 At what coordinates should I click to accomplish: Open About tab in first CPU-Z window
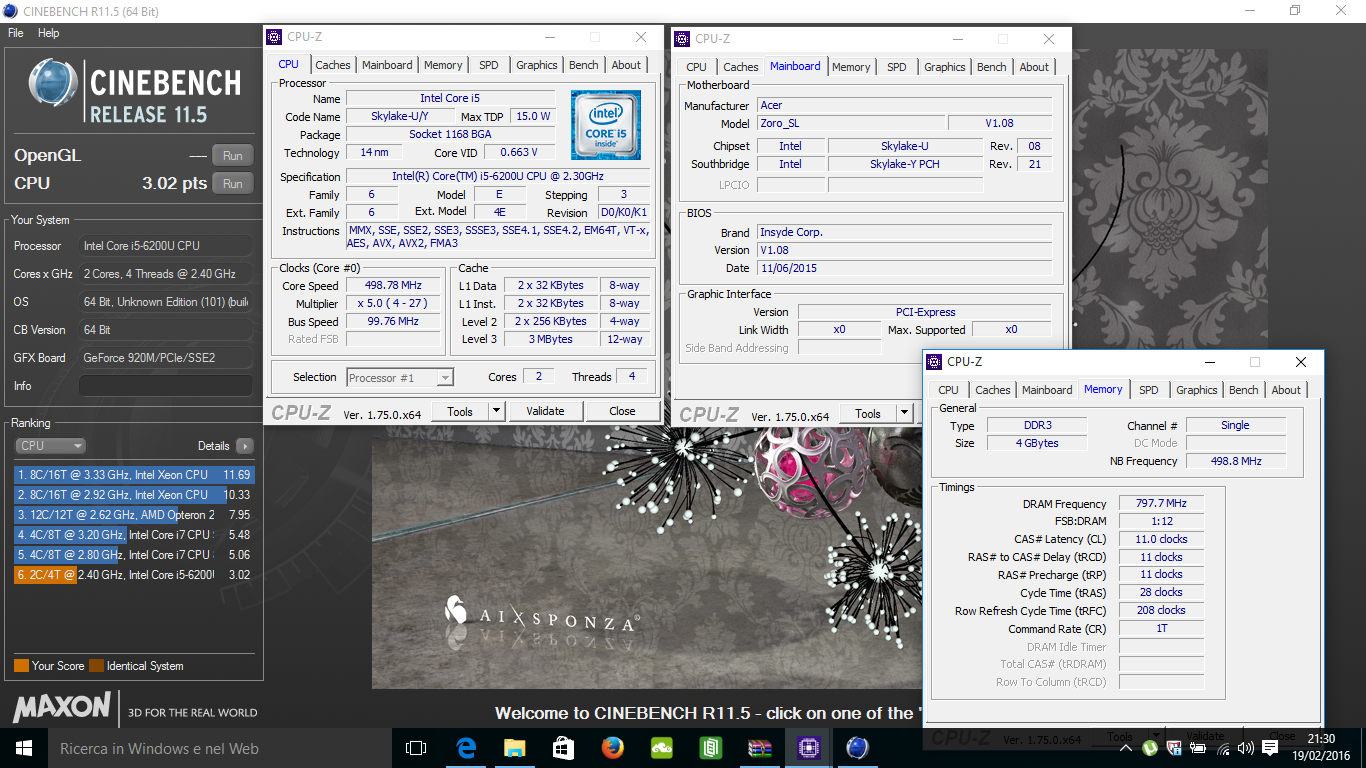pos(627,65)
